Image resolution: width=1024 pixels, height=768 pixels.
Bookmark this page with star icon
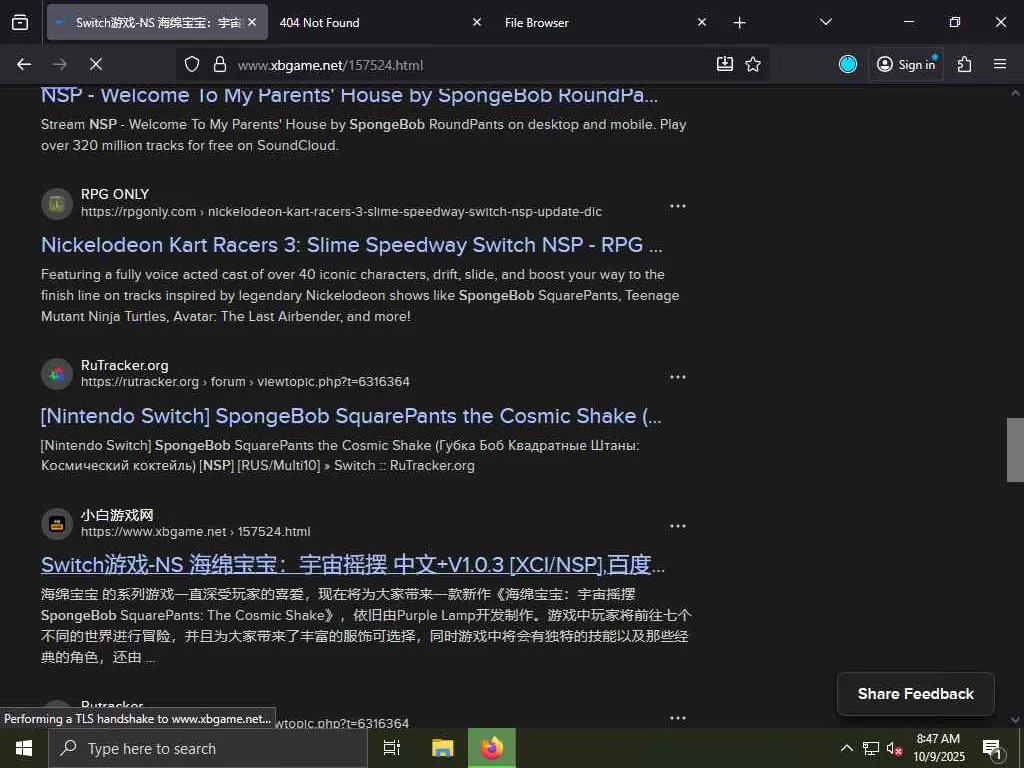[x=753, y=64]
